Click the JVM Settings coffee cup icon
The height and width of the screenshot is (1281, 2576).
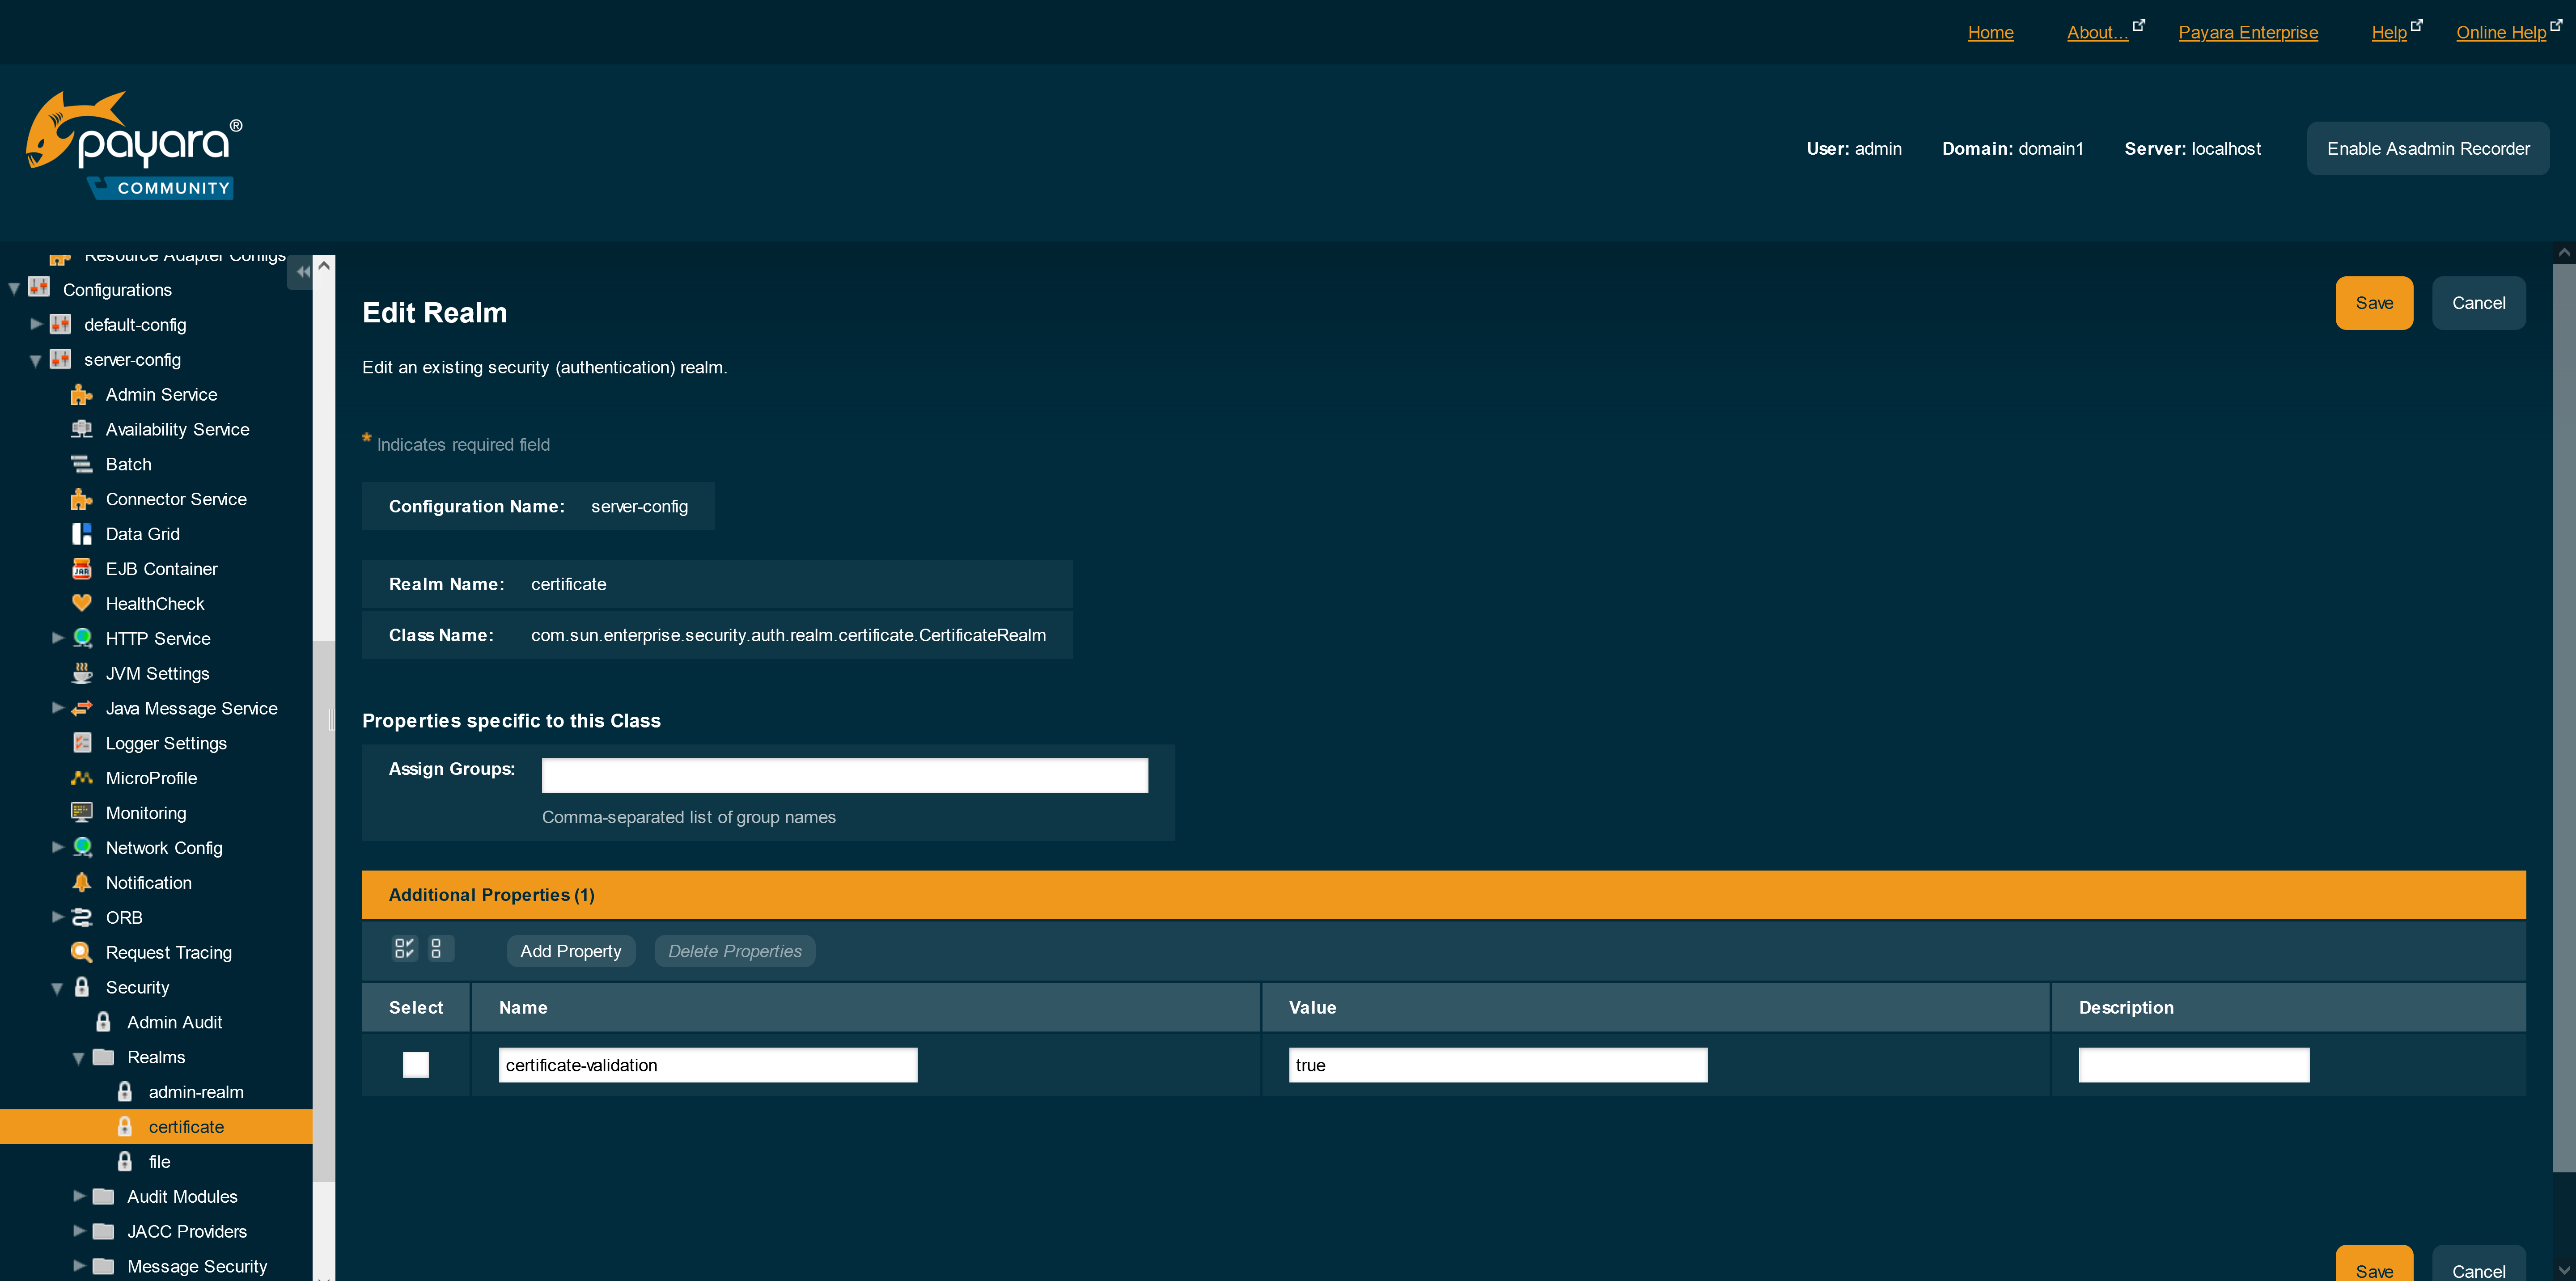81,673
